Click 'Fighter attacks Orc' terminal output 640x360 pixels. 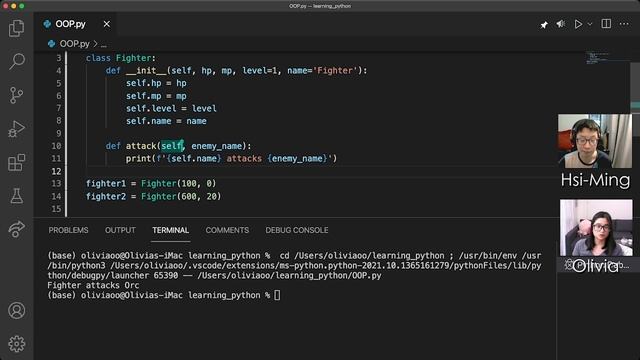point(93,285)
